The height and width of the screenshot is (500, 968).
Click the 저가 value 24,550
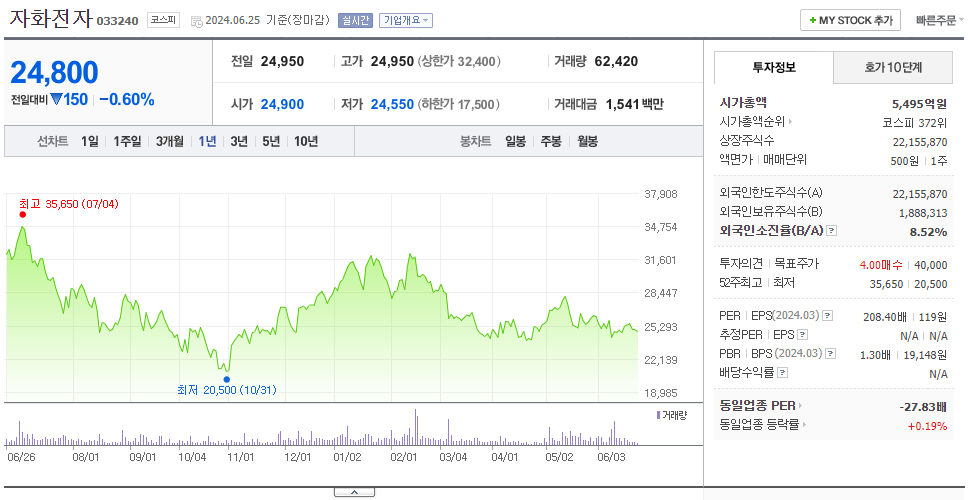click(x=392, y=105)
